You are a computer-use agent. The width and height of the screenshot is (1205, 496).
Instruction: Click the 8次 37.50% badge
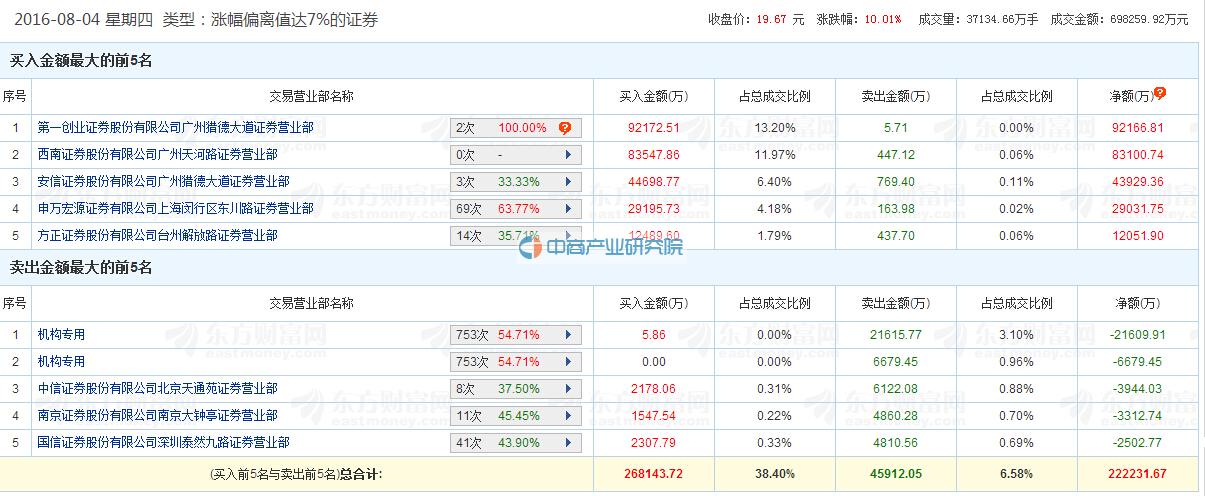pos(516,388)
